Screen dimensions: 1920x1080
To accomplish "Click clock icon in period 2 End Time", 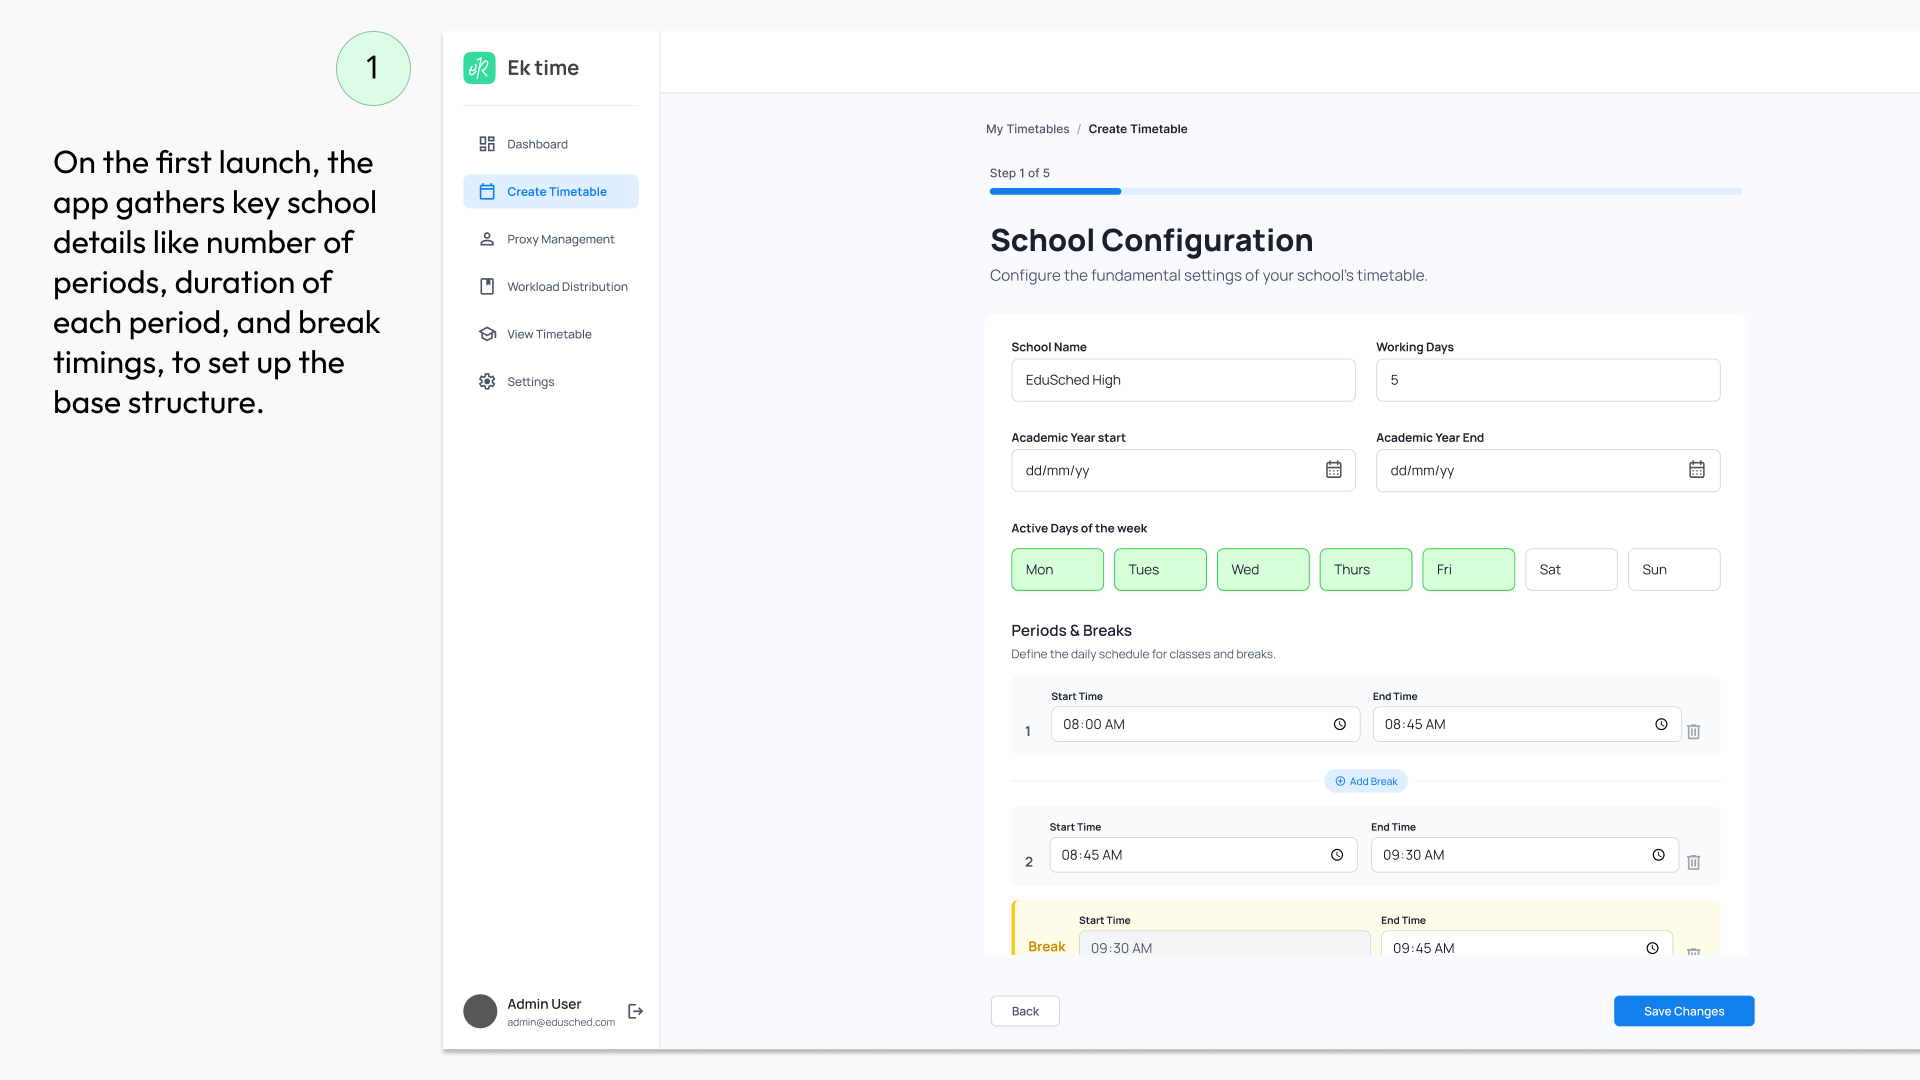I will click(1659, 855).
